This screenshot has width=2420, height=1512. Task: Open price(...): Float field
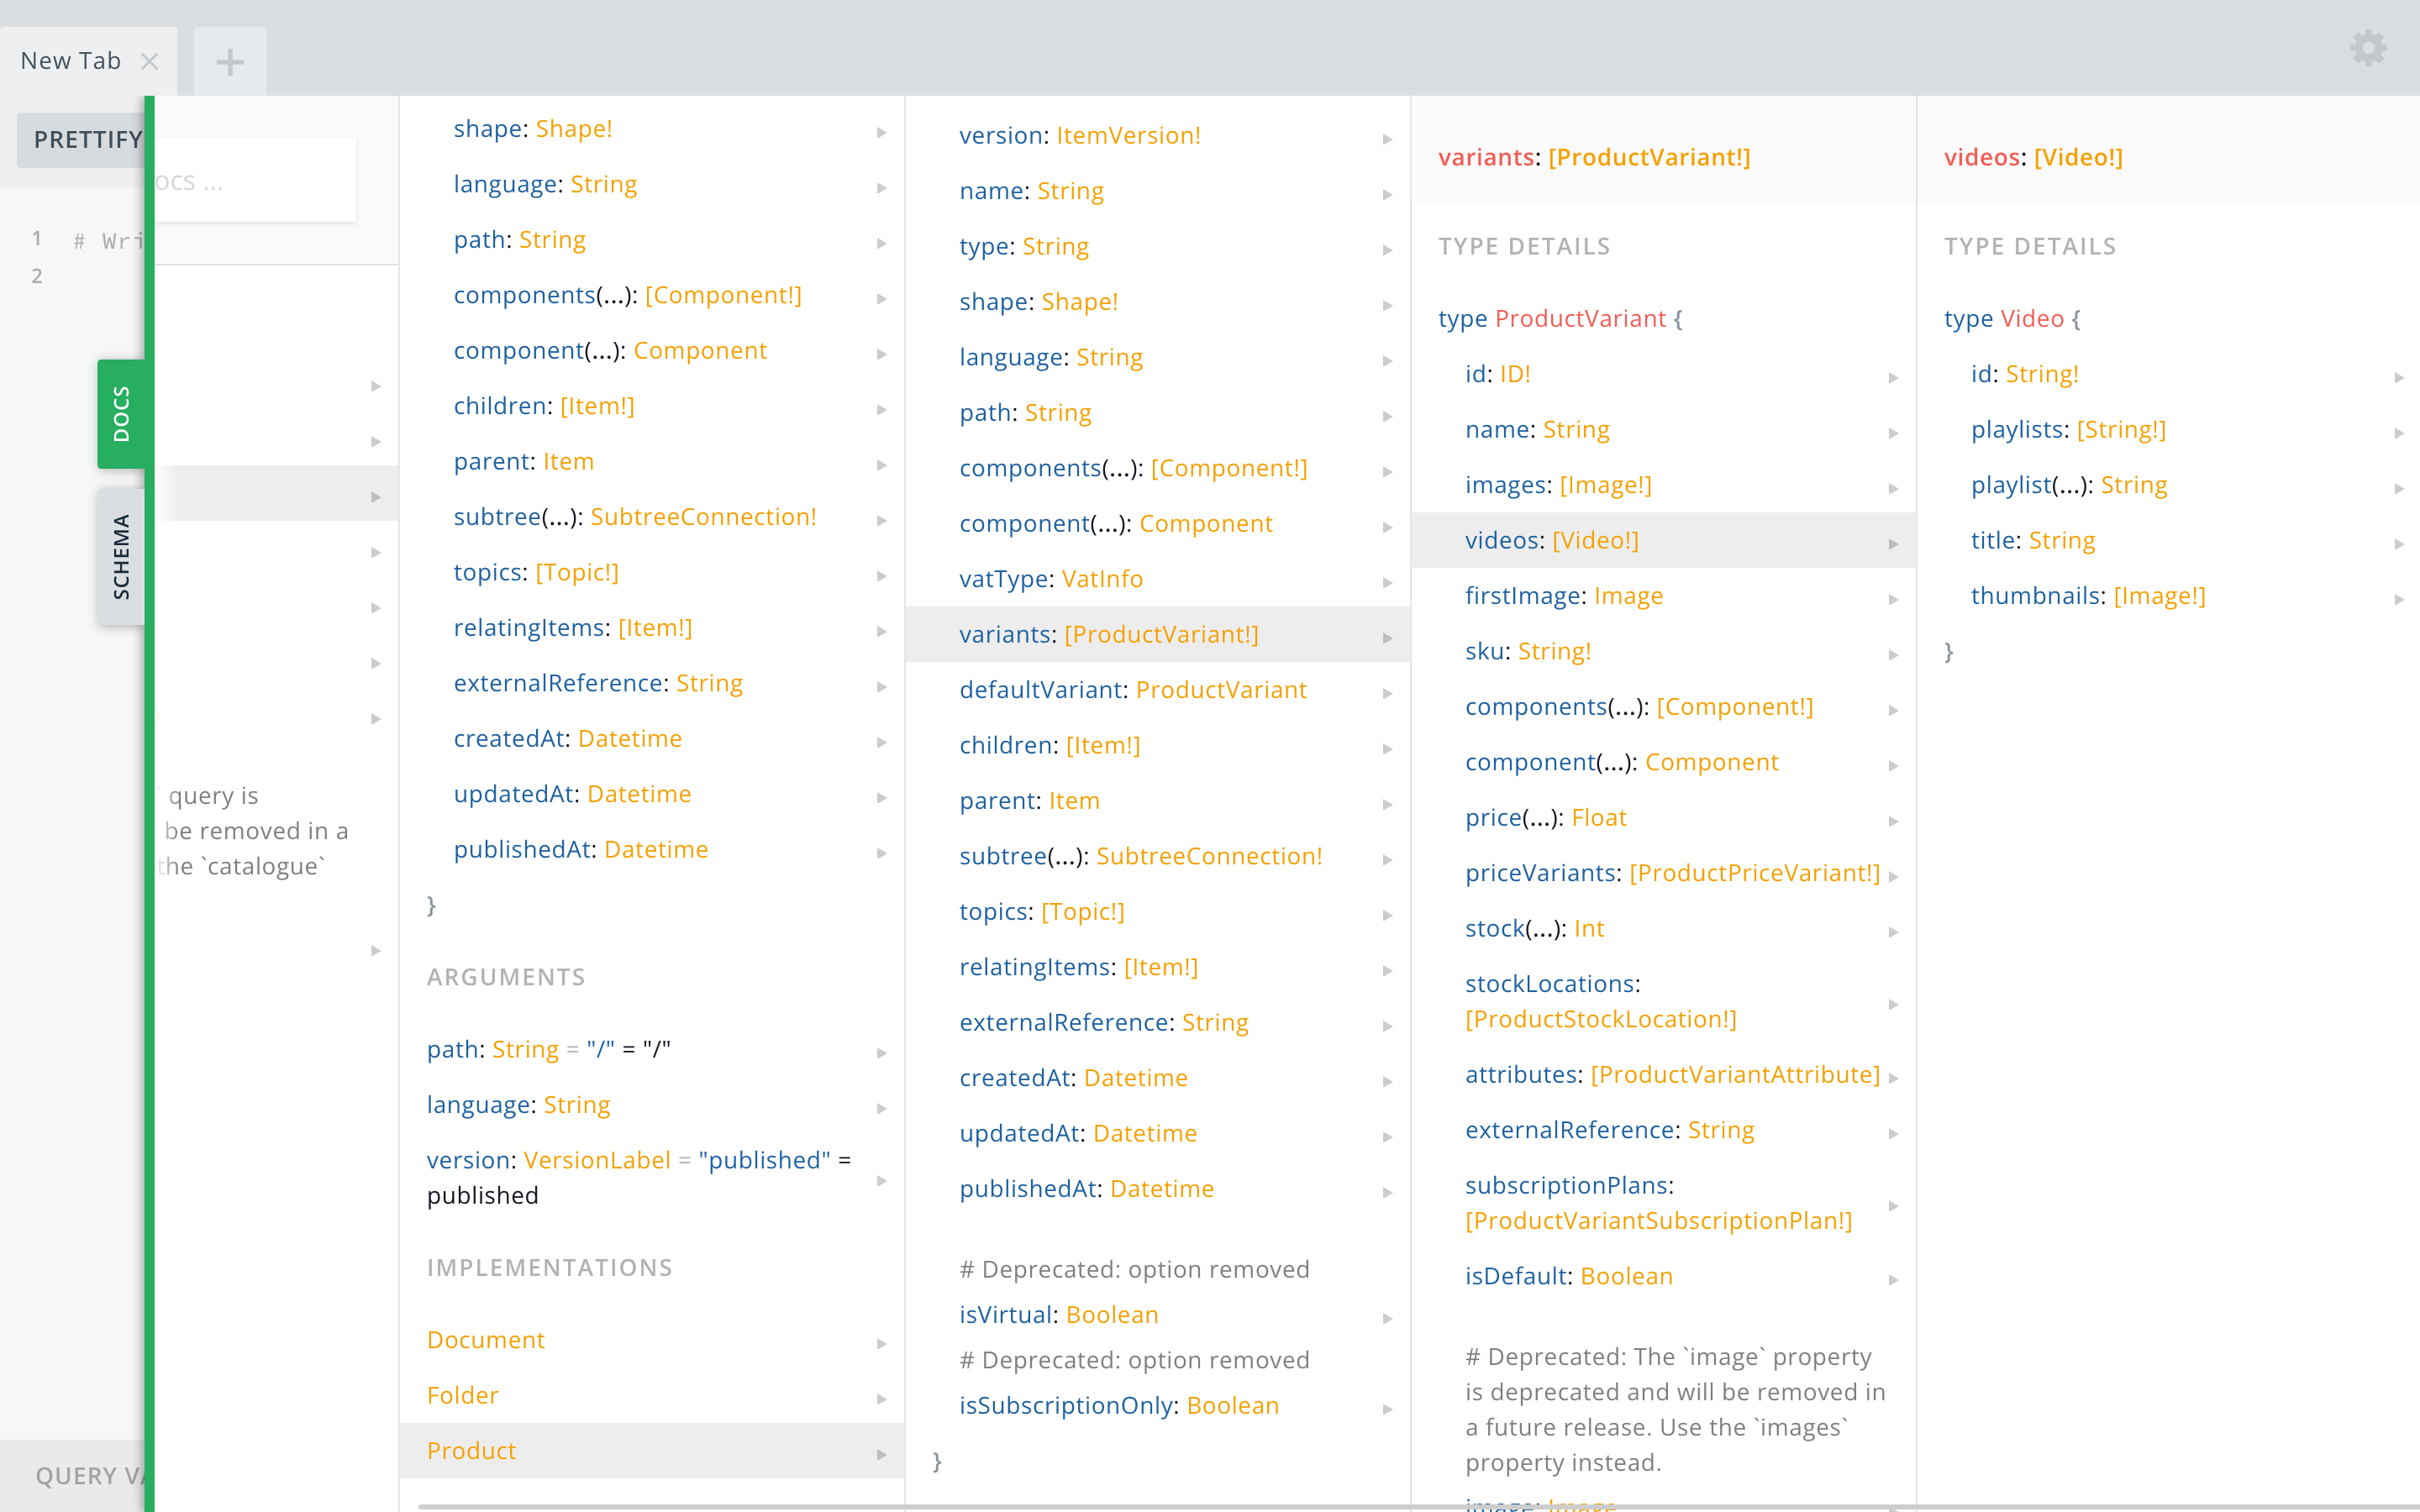click(x=1664, y=818)
